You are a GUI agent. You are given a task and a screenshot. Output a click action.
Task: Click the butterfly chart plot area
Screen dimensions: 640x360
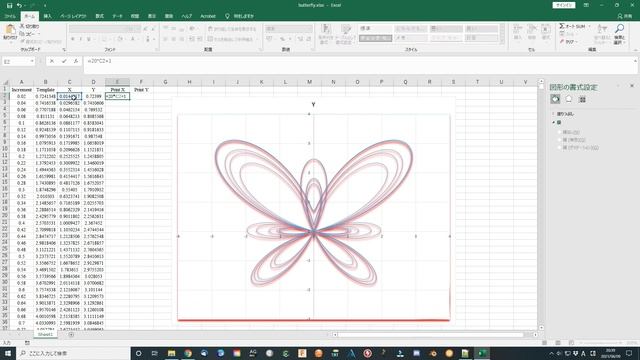(313, 216)
